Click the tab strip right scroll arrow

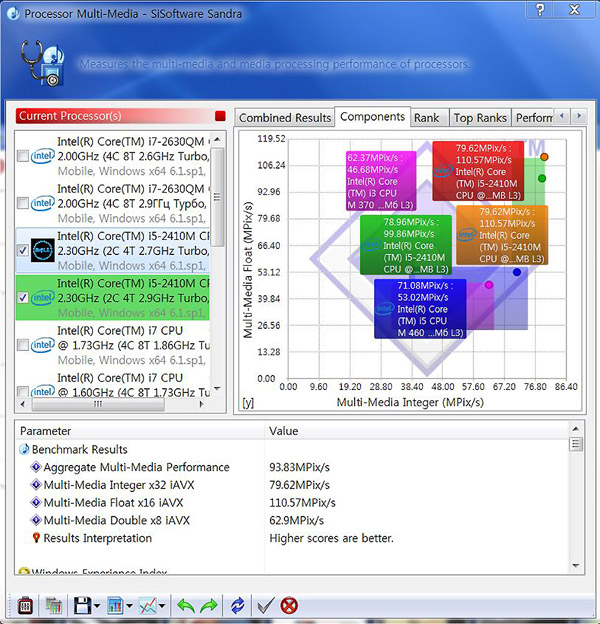point(579,116)
